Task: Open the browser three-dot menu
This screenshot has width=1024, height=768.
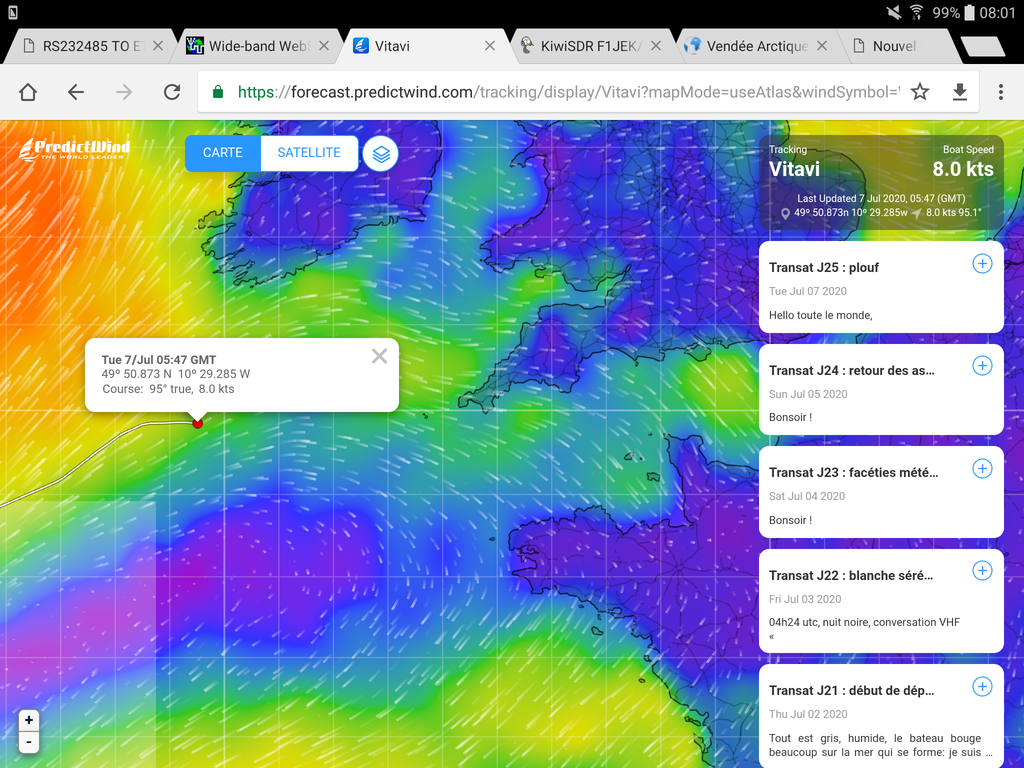Action: point(1000,92)
